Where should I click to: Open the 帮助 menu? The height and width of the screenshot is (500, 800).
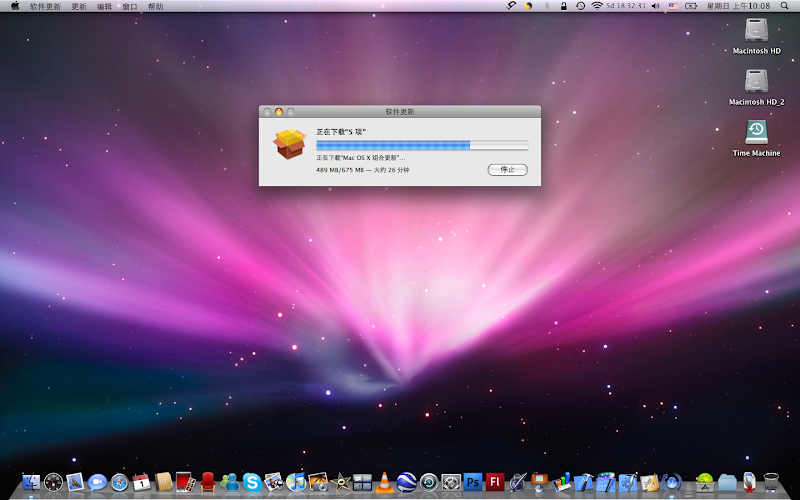(156, 6)
